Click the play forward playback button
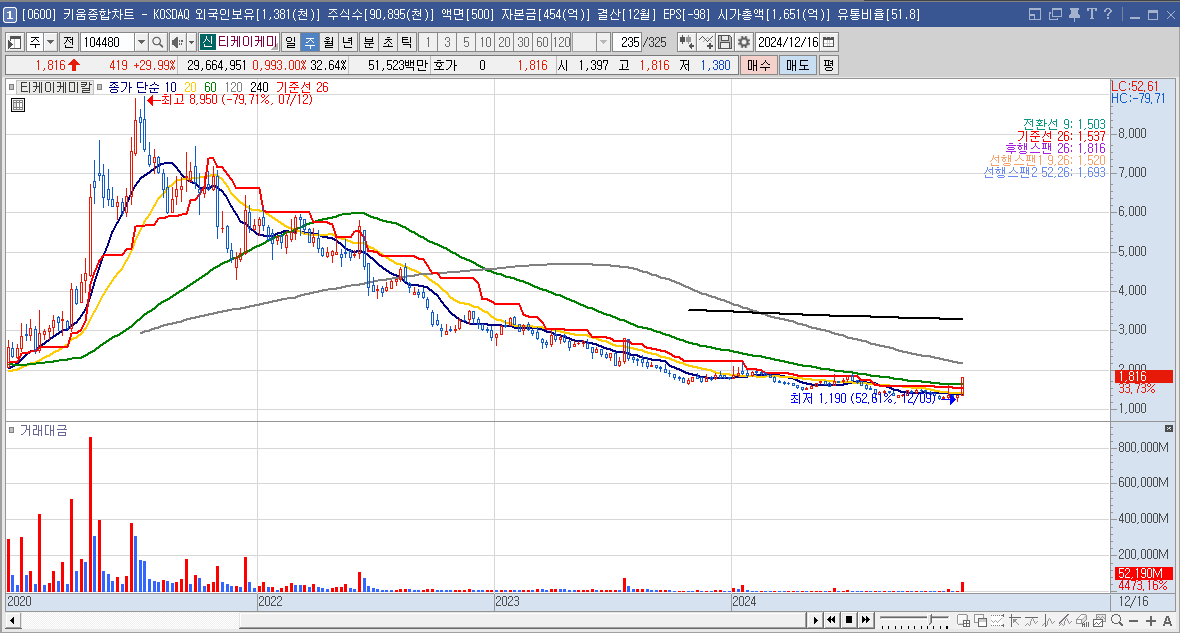This screenshot has width=1180, height=633. [815, 620]
